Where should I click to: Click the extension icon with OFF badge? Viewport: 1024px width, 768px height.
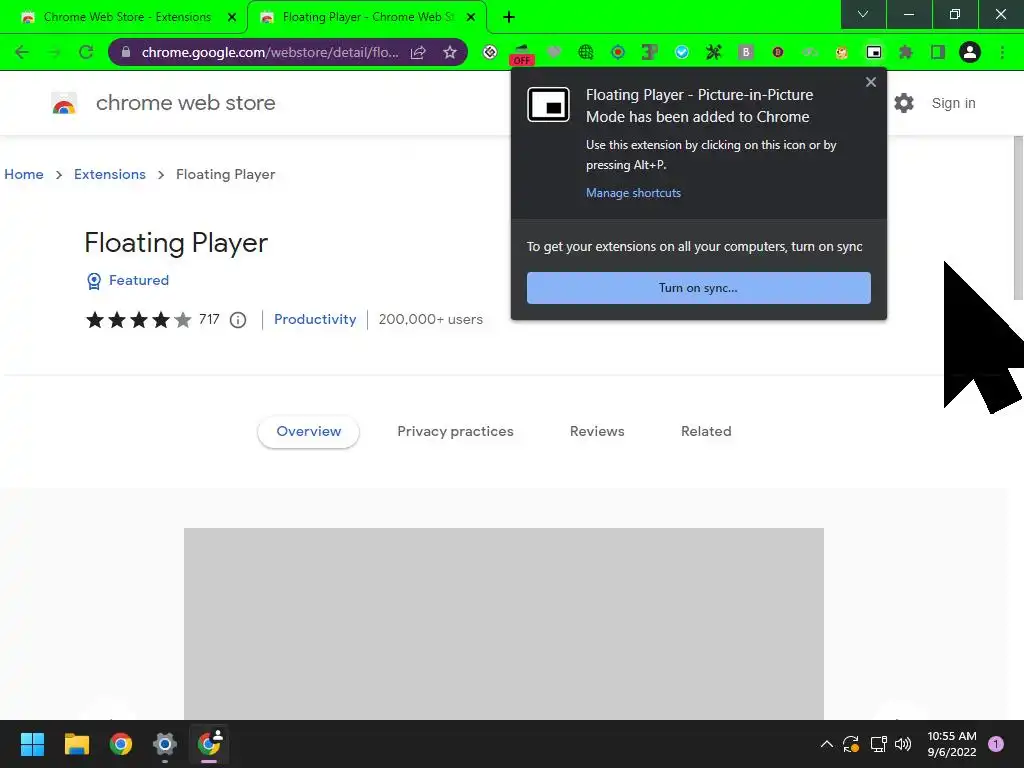point(521,54)
